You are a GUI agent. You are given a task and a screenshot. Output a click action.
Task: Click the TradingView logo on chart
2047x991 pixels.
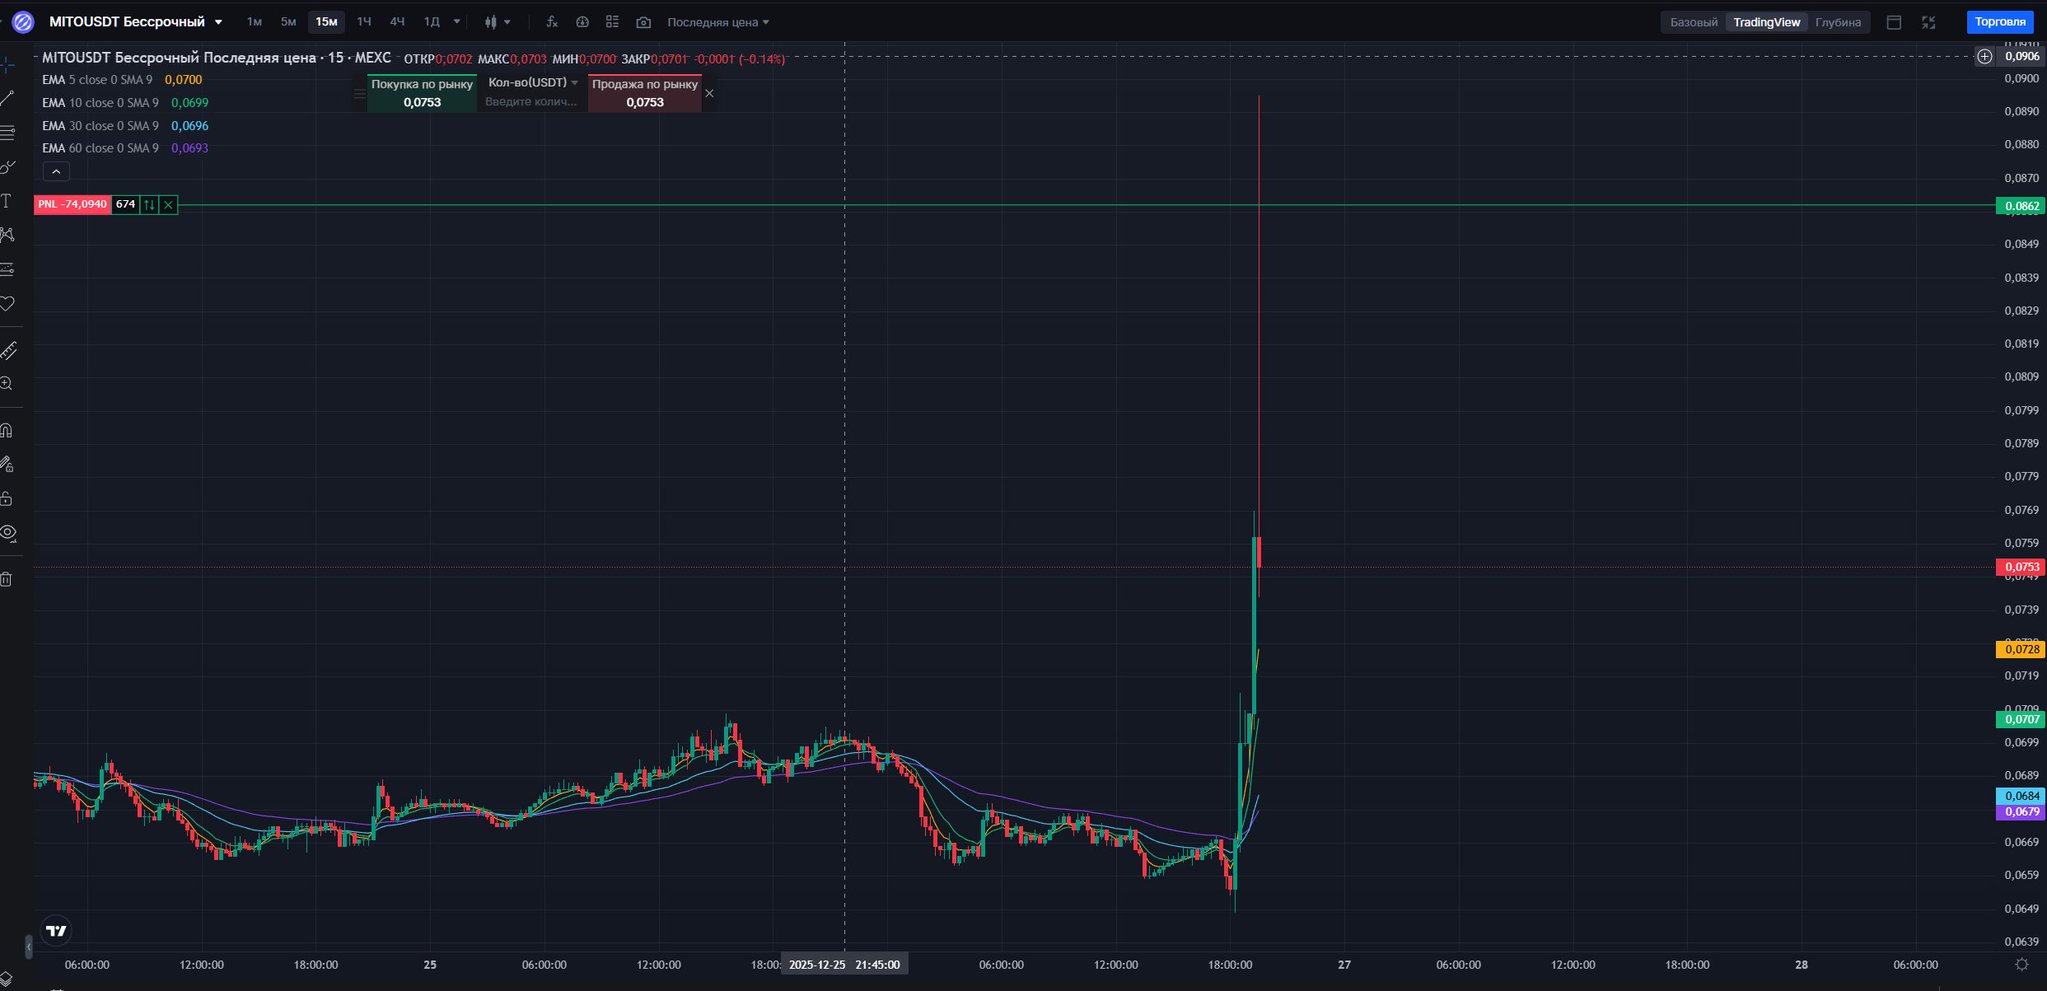click(x=57, y=931)
